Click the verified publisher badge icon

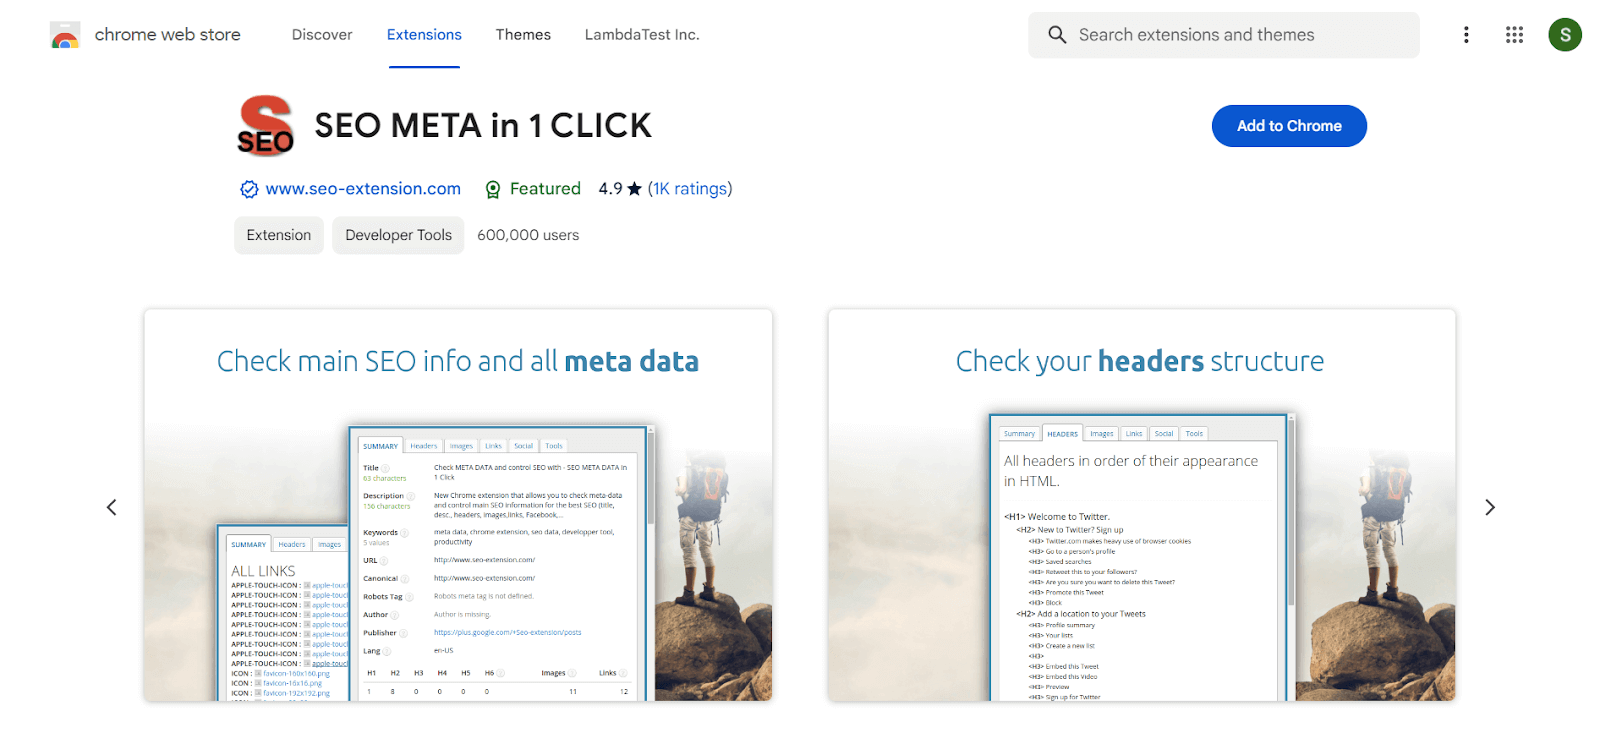pos(249,189)
